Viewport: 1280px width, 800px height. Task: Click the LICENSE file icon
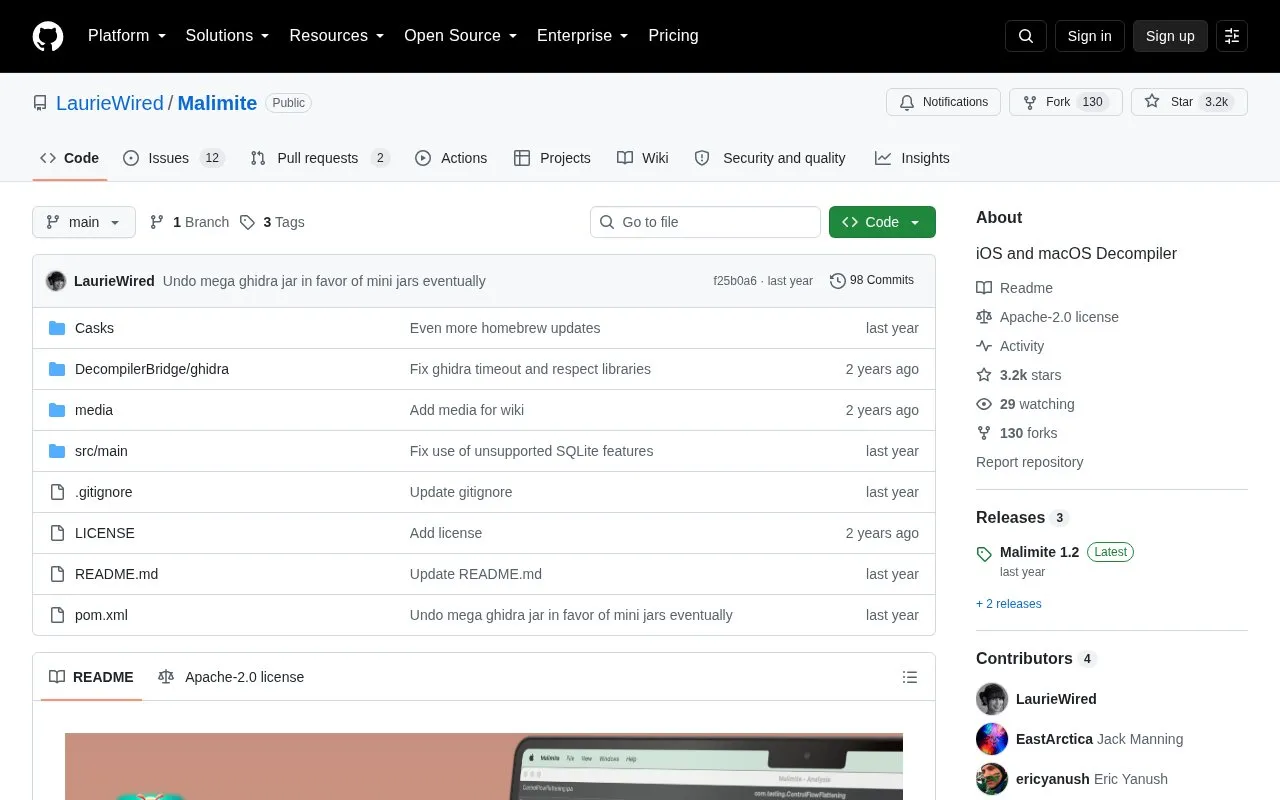[57, 533]
